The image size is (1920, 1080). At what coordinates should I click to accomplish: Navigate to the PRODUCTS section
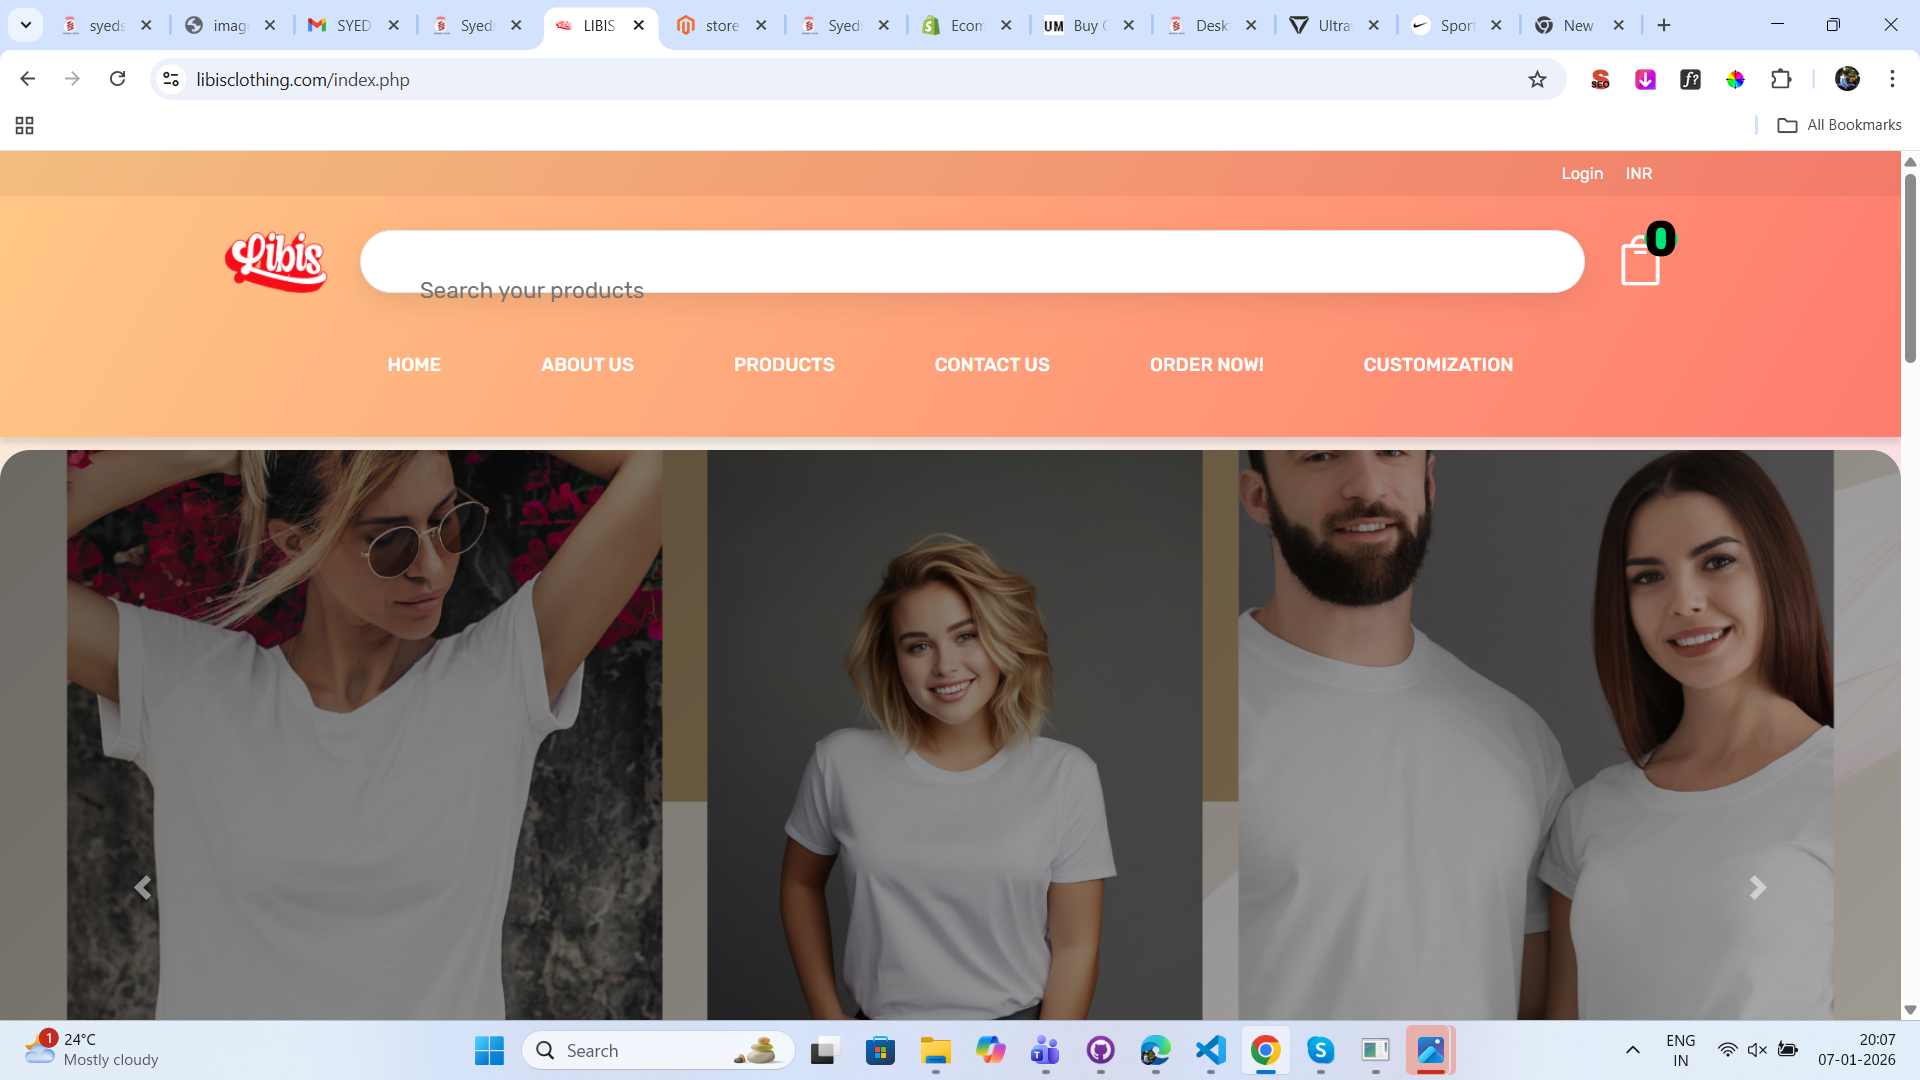pos(784,364)
